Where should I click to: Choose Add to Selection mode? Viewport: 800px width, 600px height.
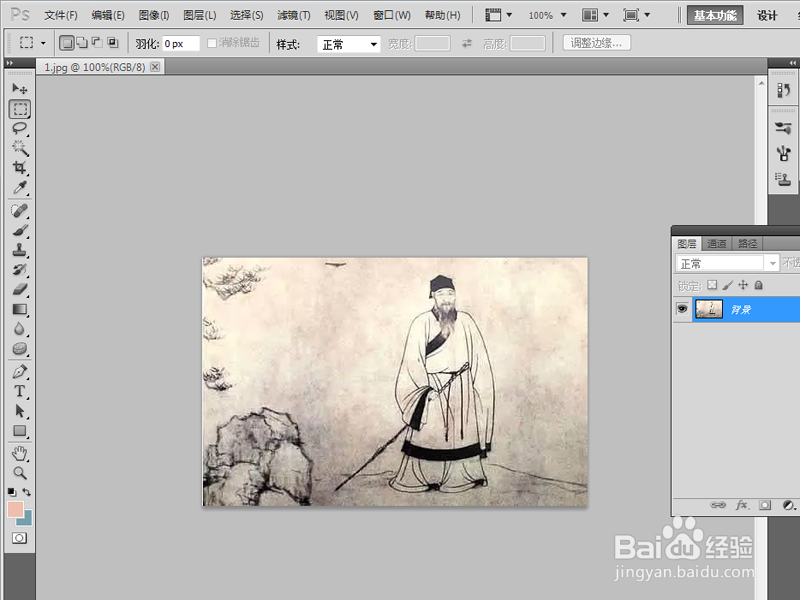[82, 43]
